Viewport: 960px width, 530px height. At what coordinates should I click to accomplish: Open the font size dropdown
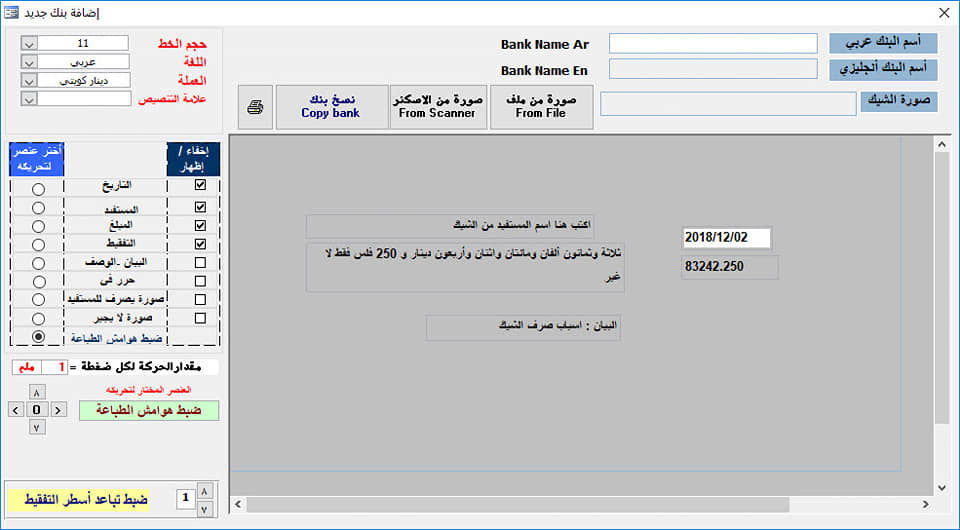tap(29, 43)
